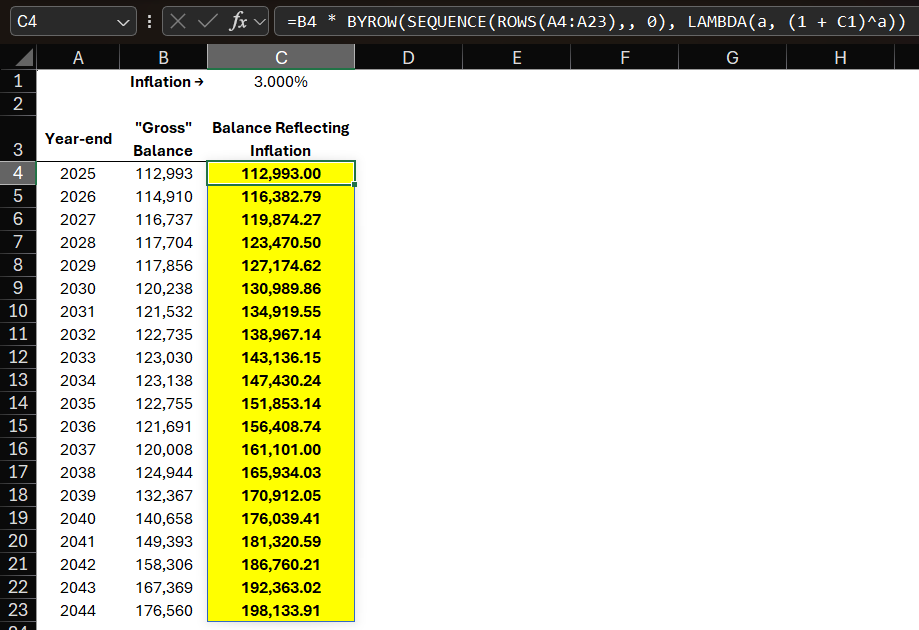Click the Year-end header cell

(78, 138)
